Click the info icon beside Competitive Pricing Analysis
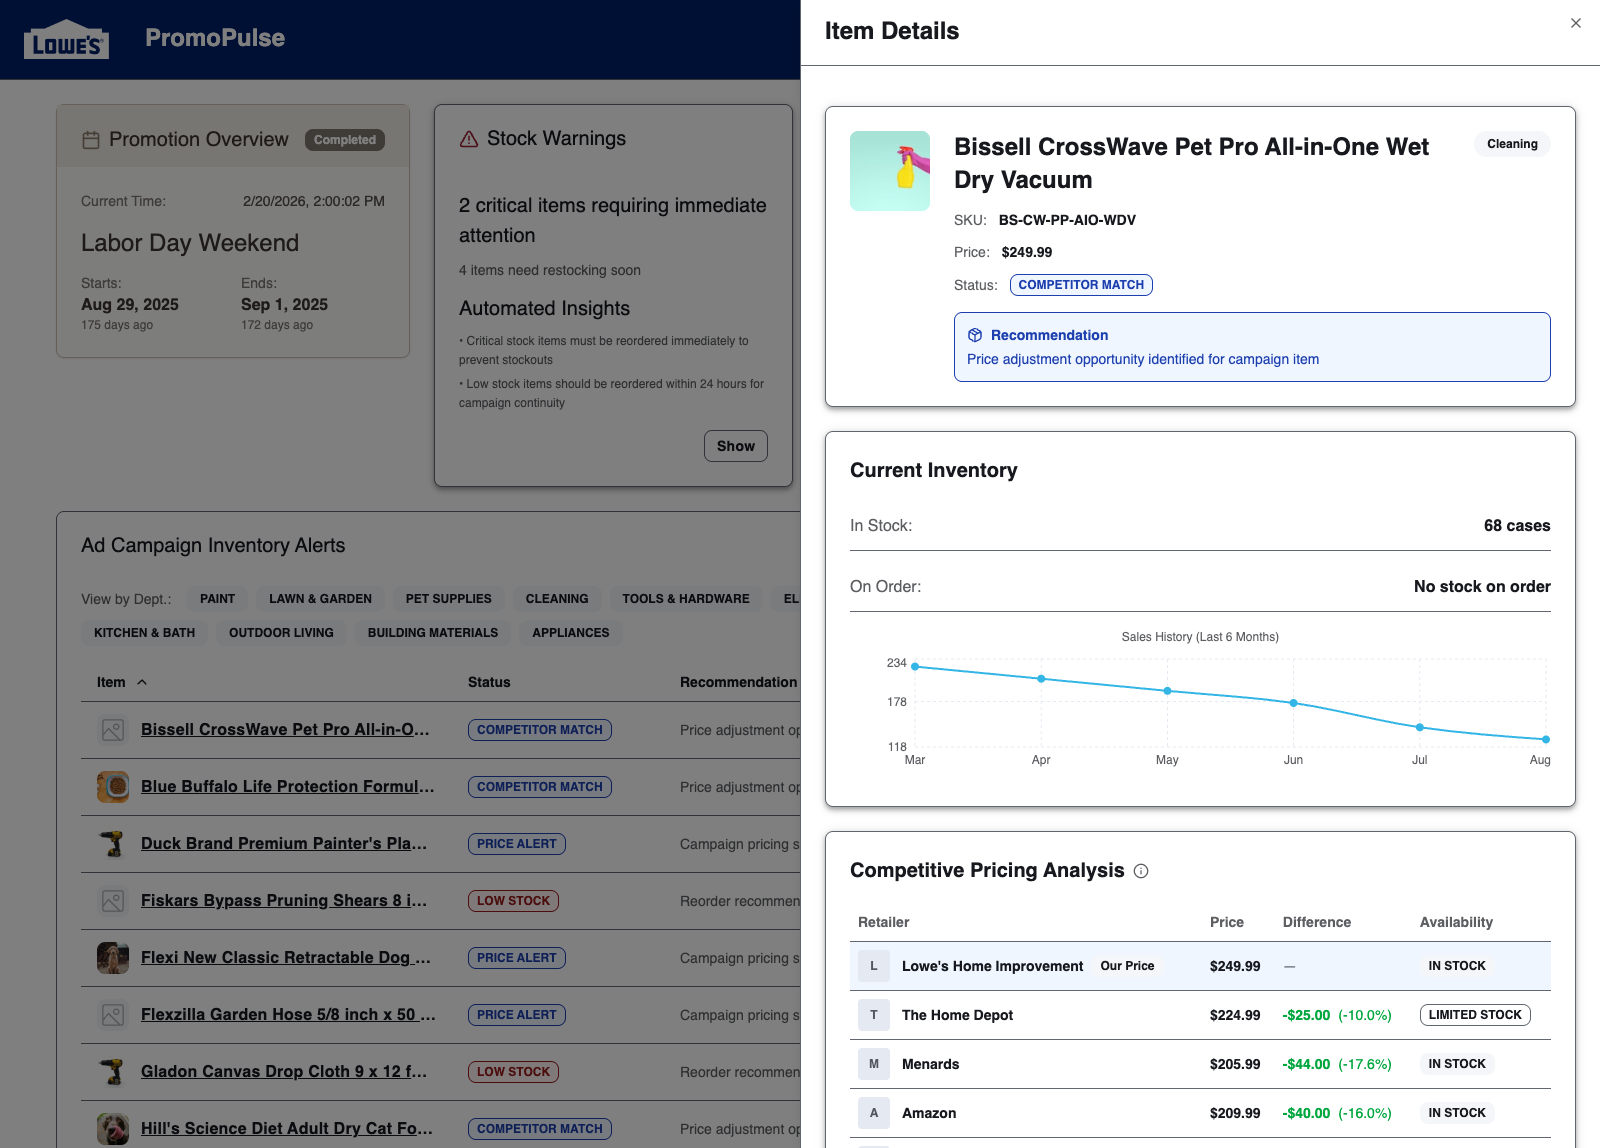 pos(1141,871)
